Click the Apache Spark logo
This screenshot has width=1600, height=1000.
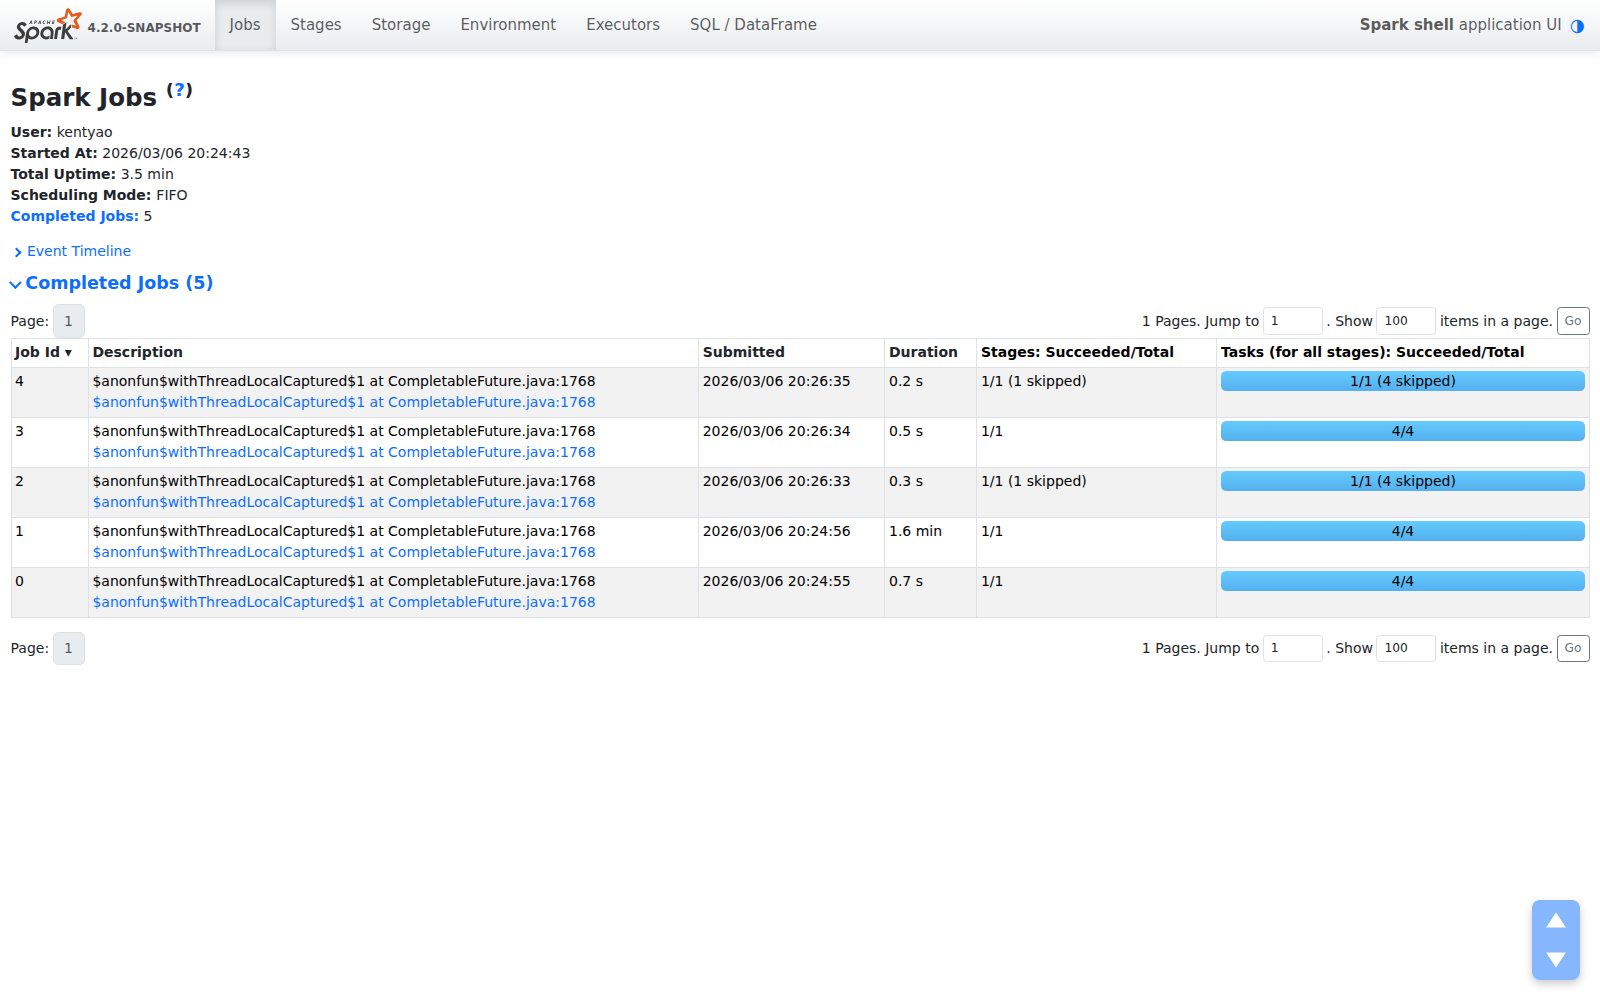point(47,25)
